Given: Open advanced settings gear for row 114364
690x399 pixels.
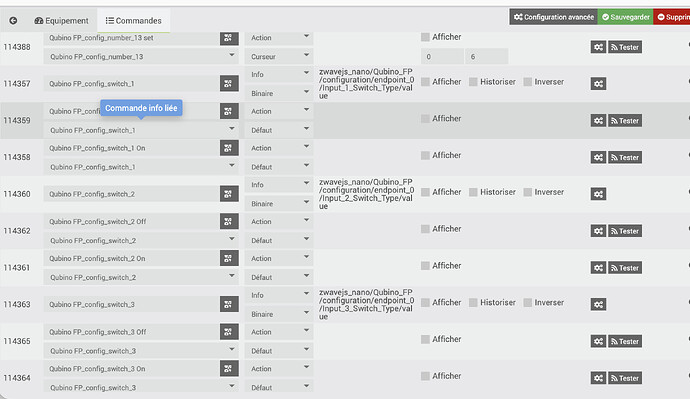Looking at the screenshot, I should click(598, 378).
